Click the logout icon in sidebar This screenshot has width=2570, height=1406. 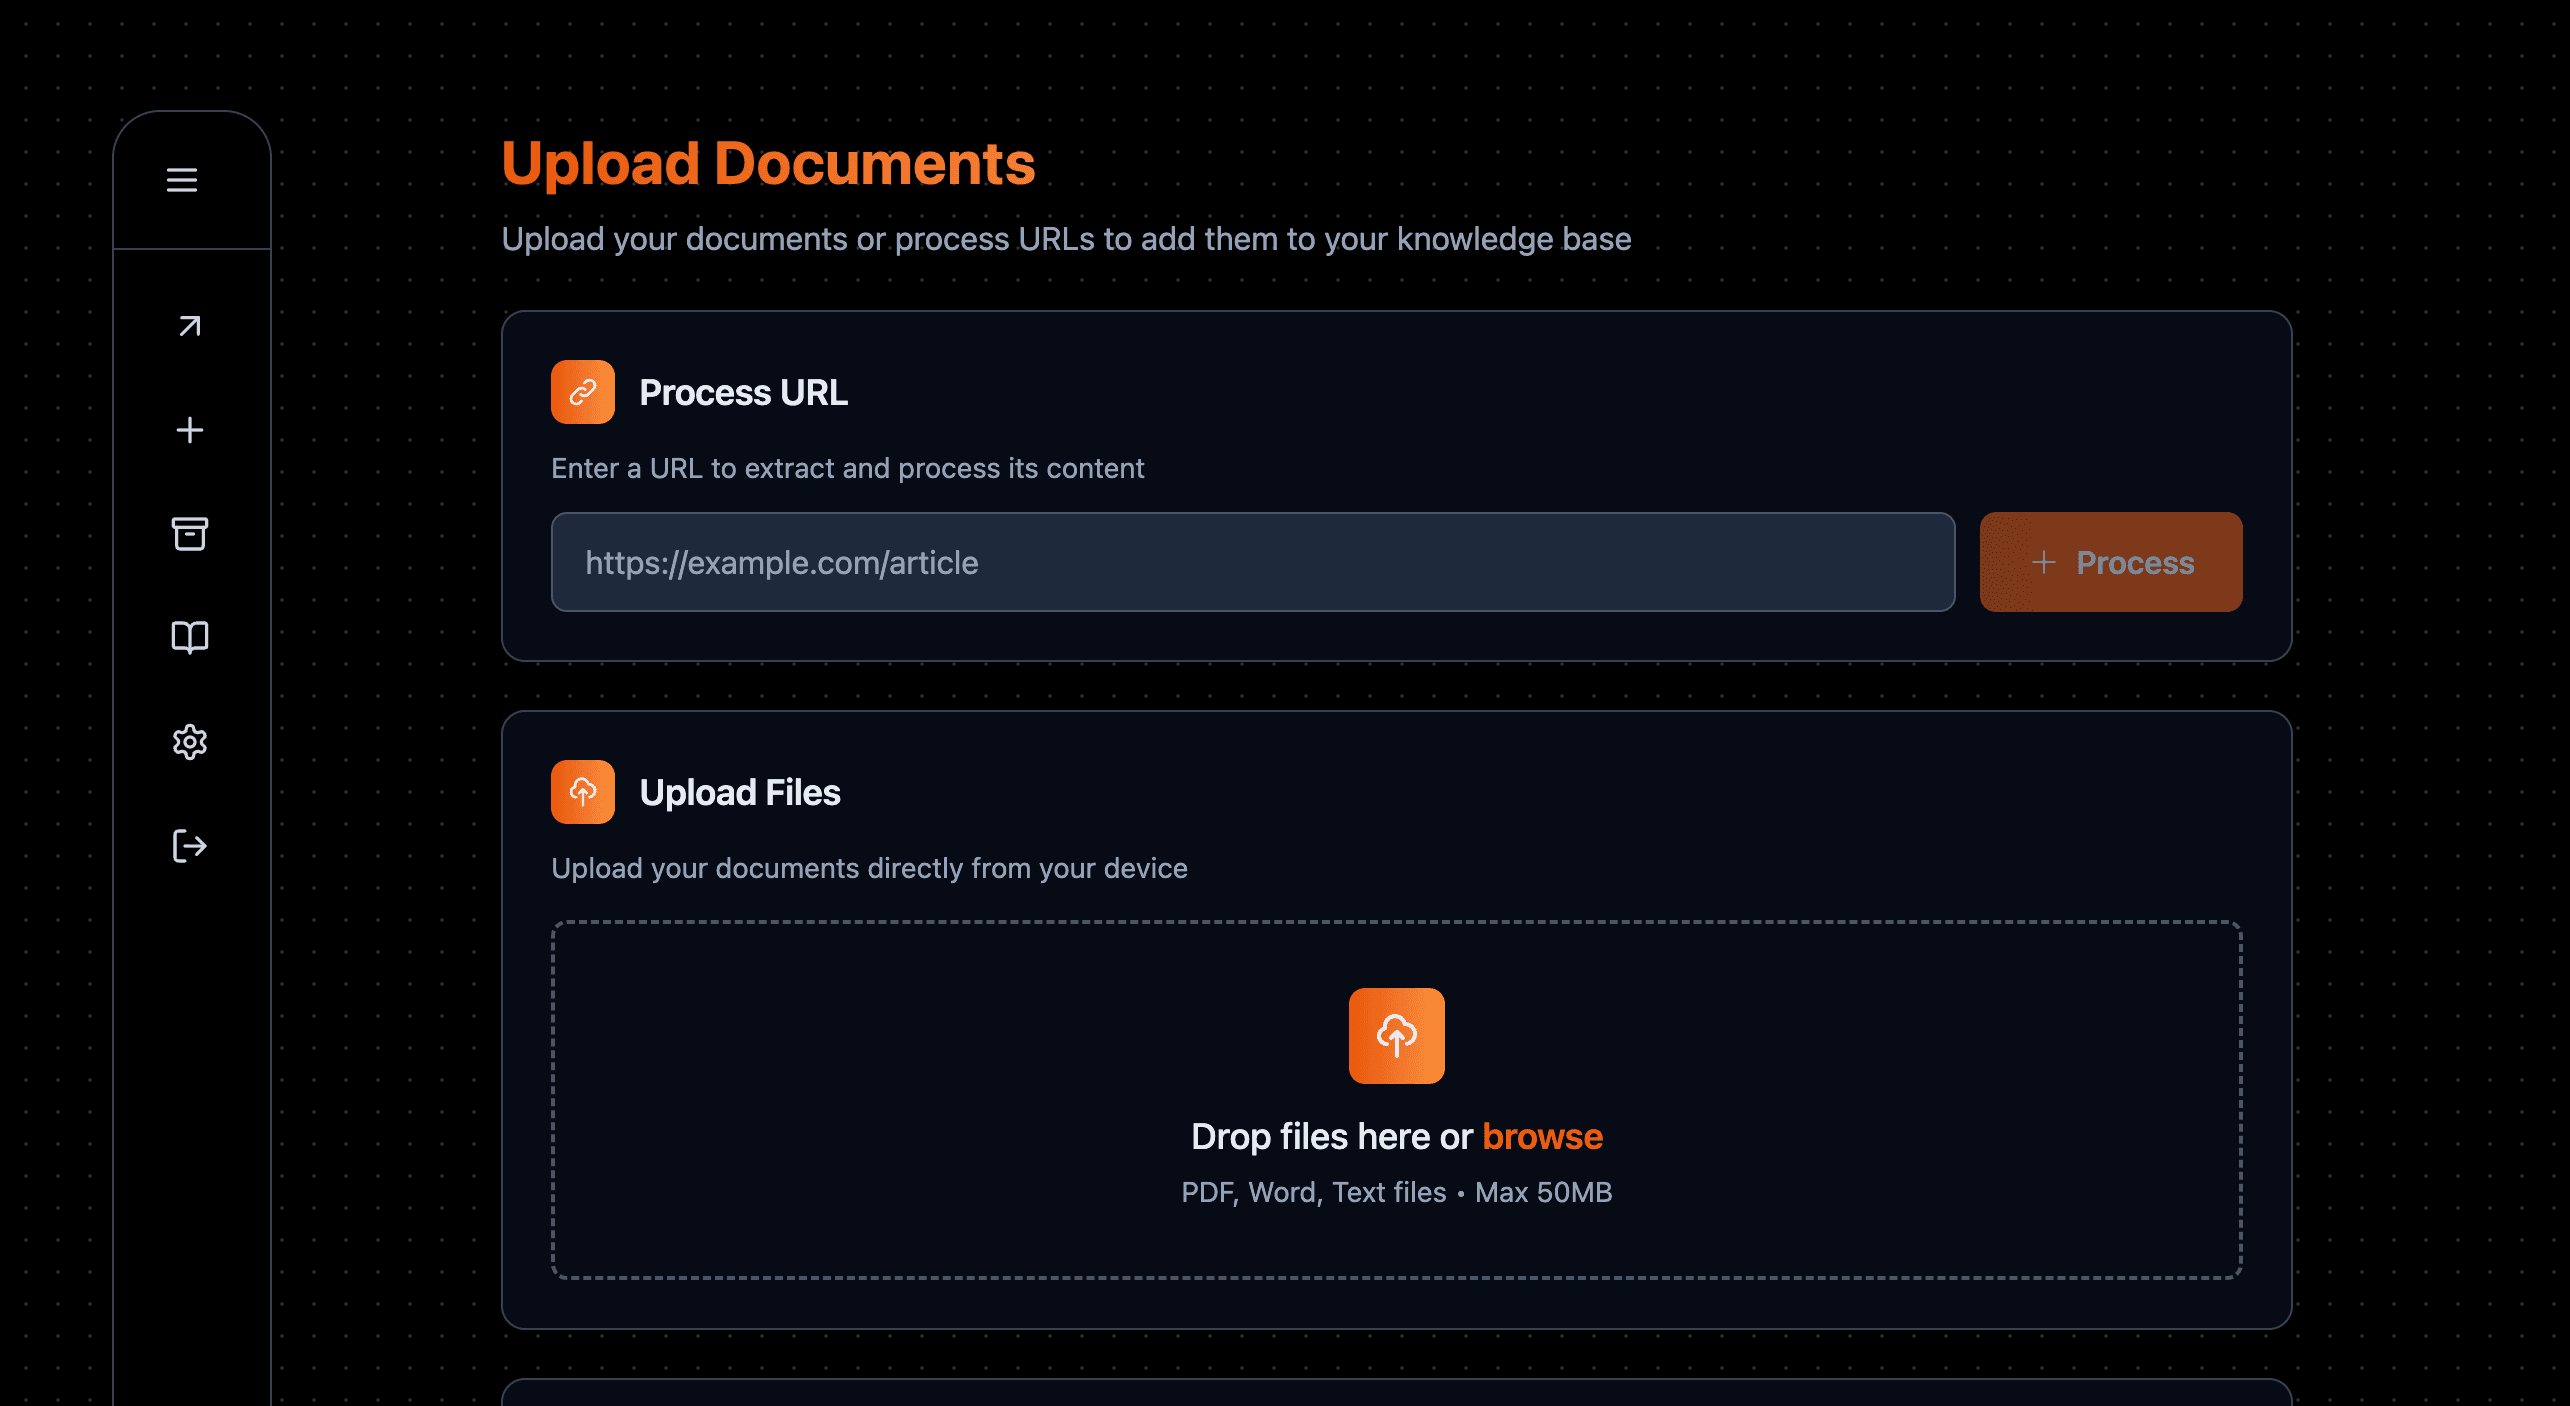coord(189,846)
